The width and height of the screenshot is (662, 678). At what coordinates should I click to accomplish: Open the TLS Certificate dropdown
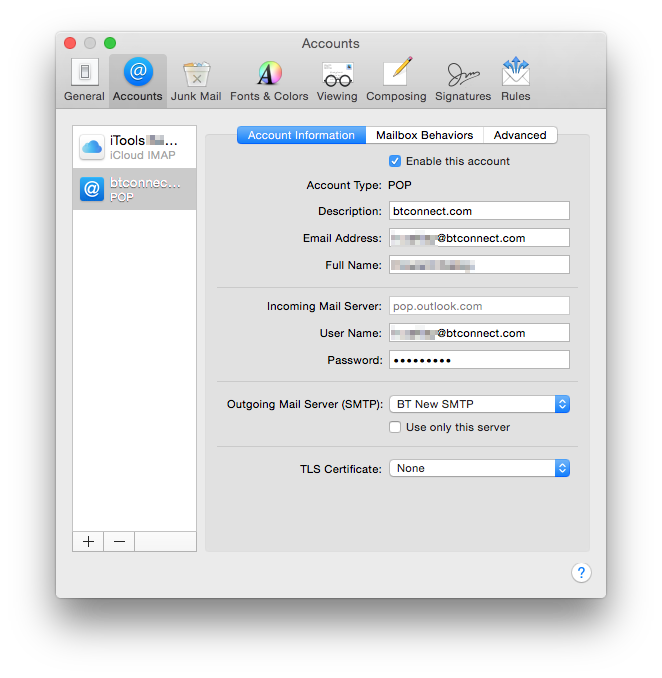click(x=478, y=468)
